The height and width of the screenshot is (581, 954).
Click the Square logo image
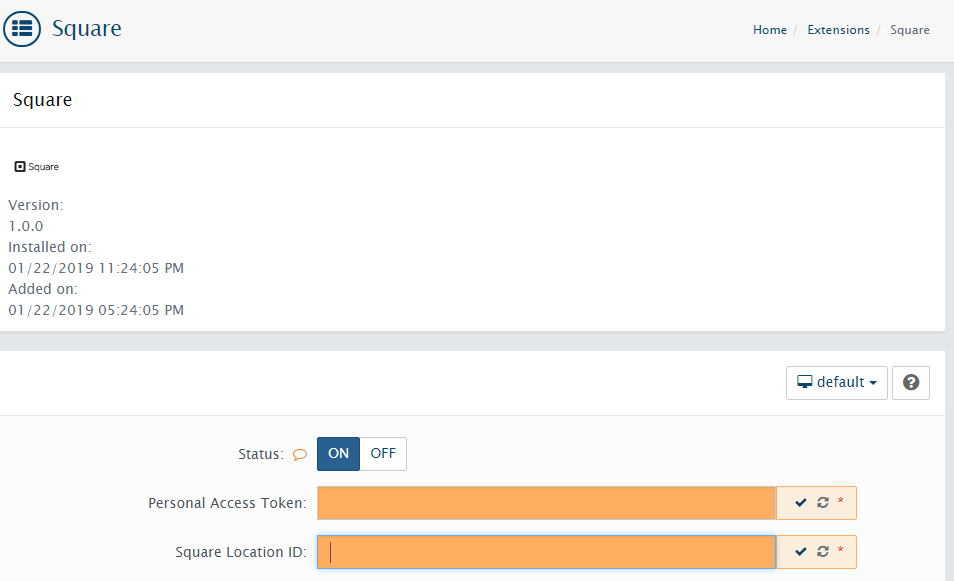37,167
